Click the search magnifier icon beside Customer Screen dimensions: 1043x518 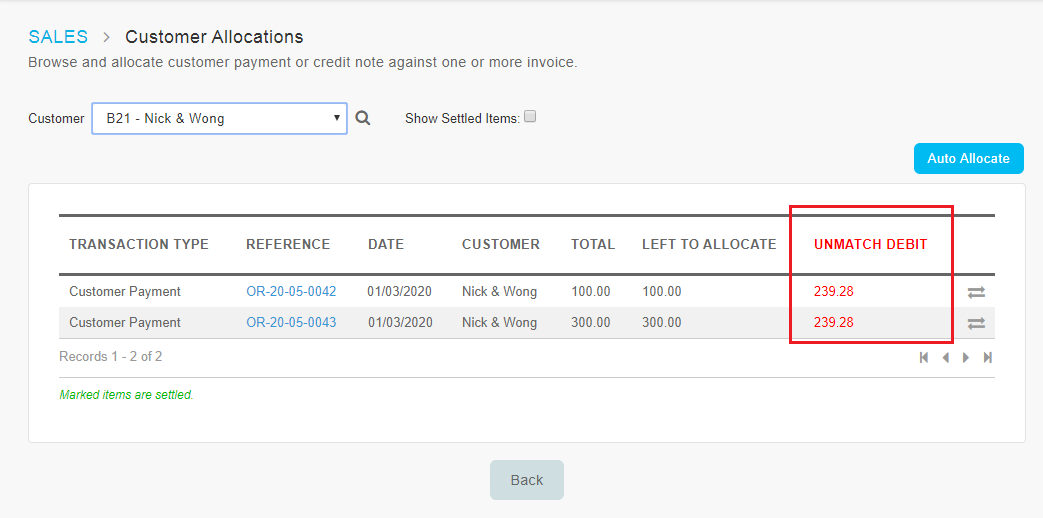click(363, 118)
